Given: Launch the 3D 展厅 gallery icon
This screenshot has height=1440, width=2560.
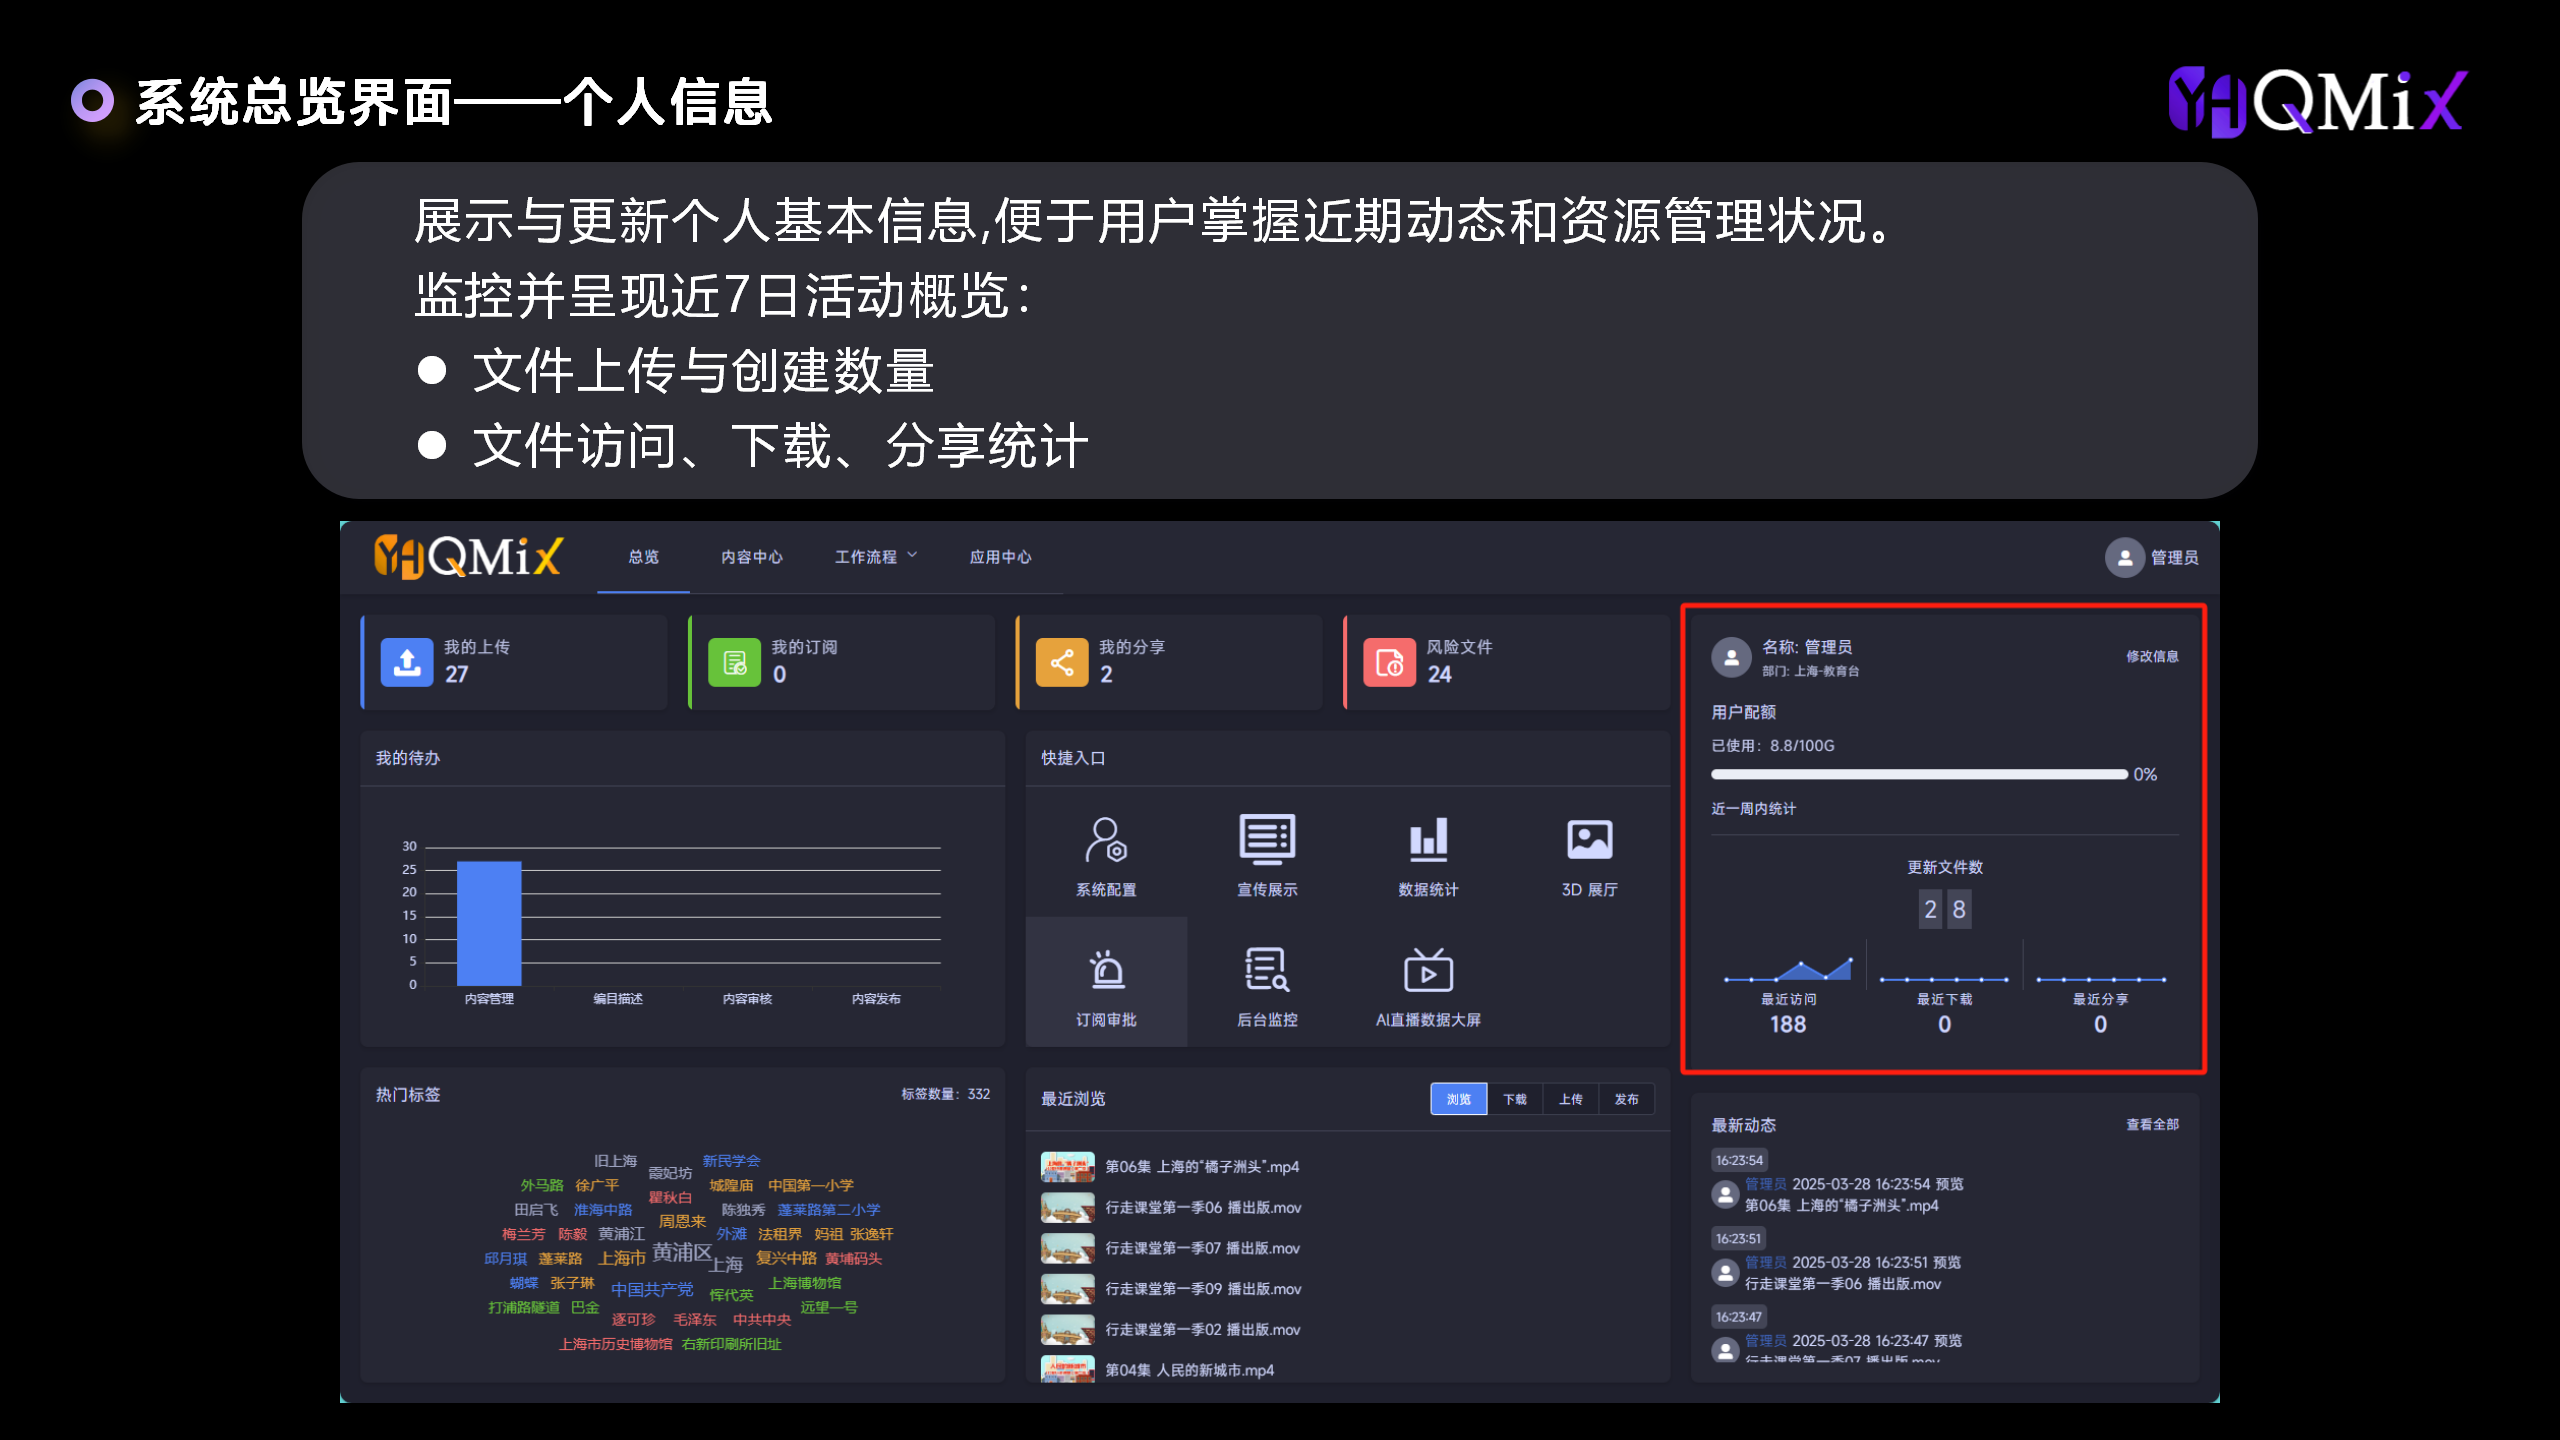Looking at the screenshot, I should pyautogui.click(x=1589, y=841).
